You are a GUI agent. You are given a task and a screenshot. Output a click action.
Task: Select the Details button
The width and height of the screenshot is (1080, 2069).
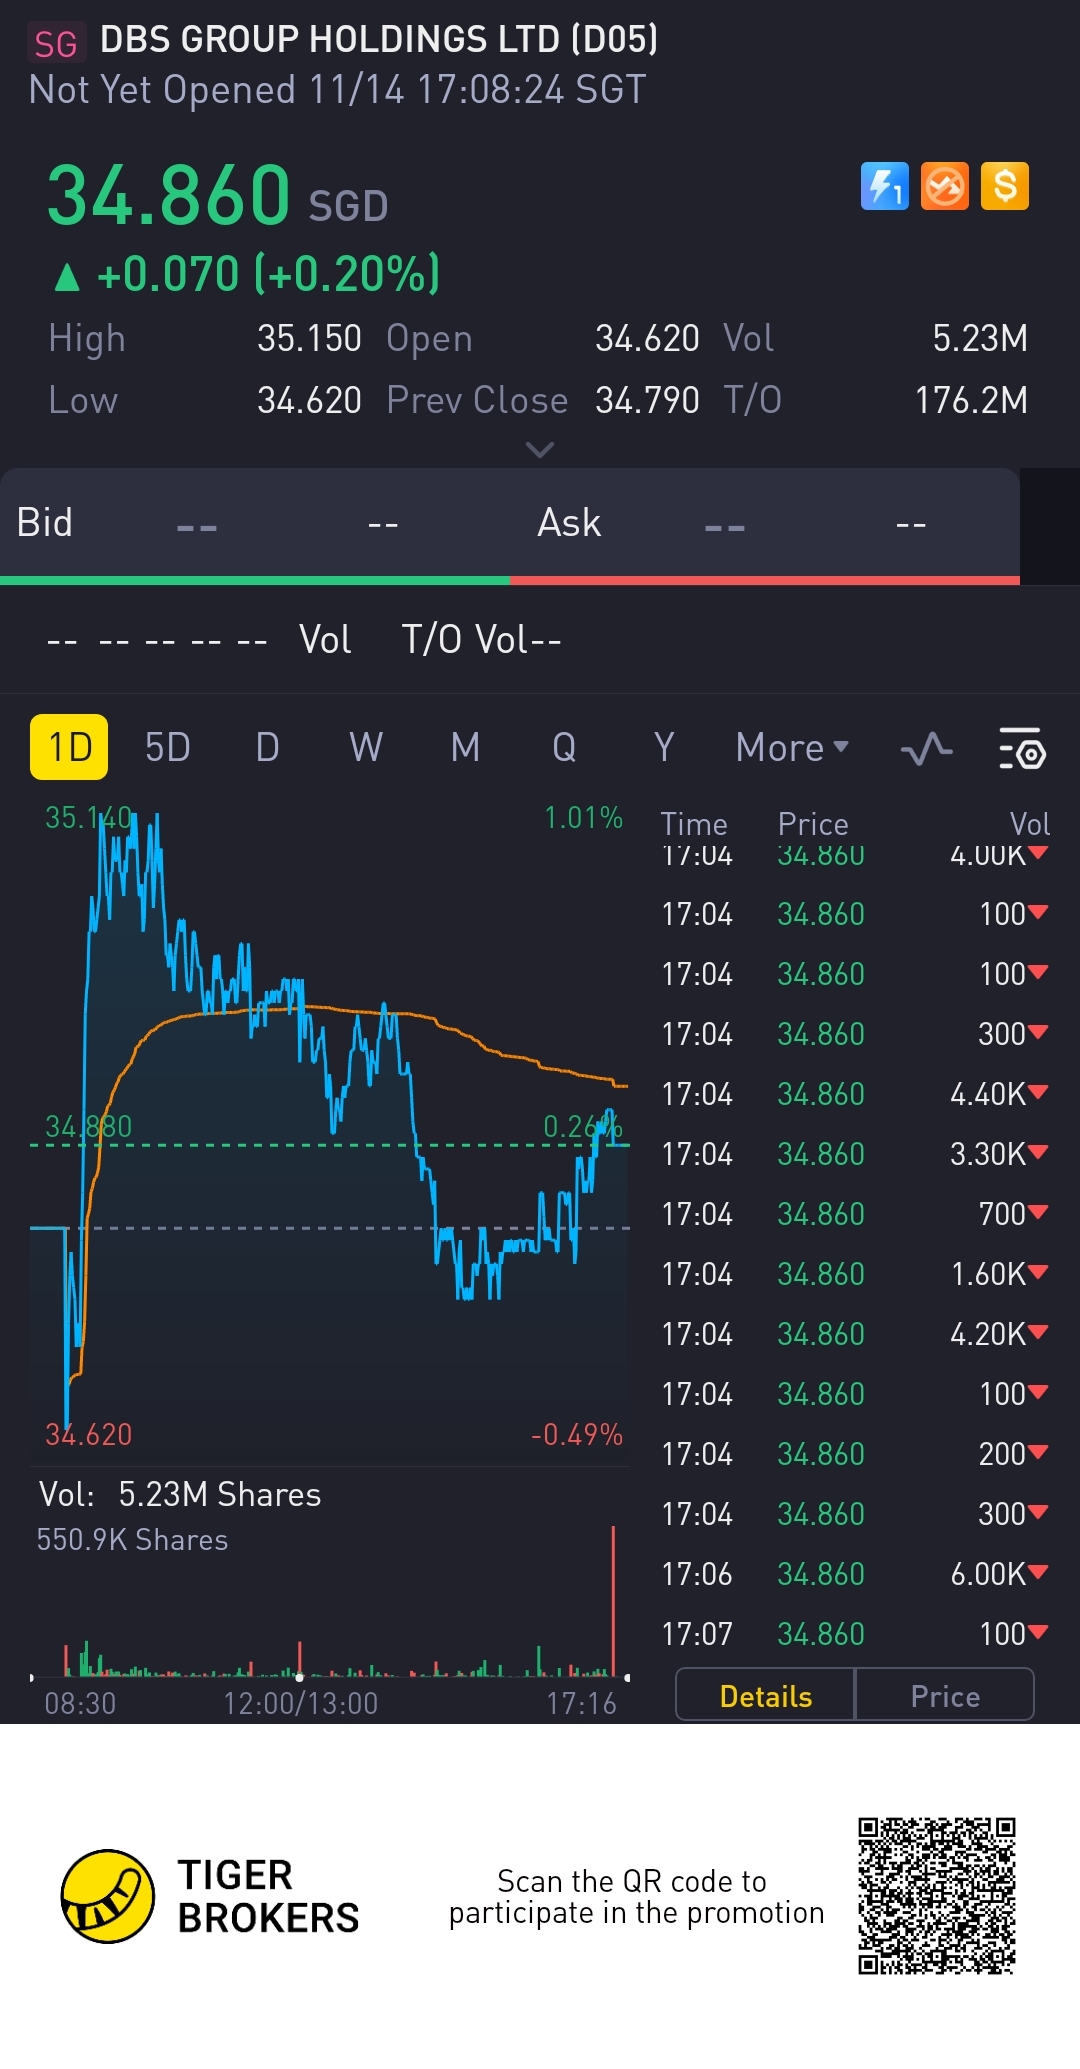point(766,1696)
